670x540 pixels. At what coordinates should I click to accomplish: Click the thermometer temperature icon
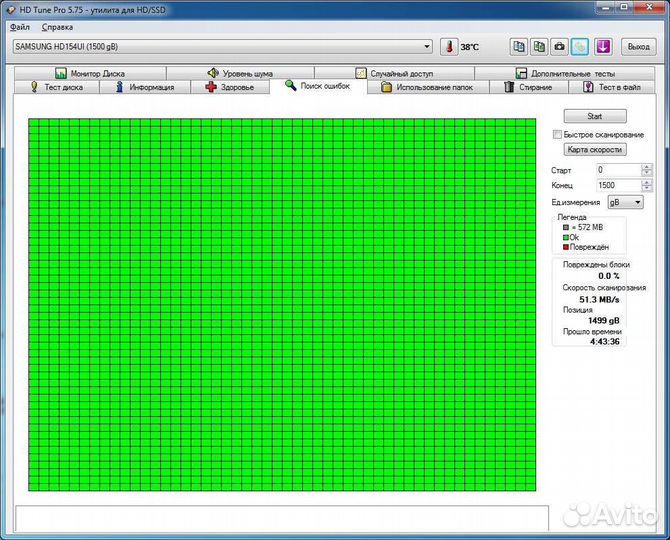pyautogui.click(x=449, y=47)
